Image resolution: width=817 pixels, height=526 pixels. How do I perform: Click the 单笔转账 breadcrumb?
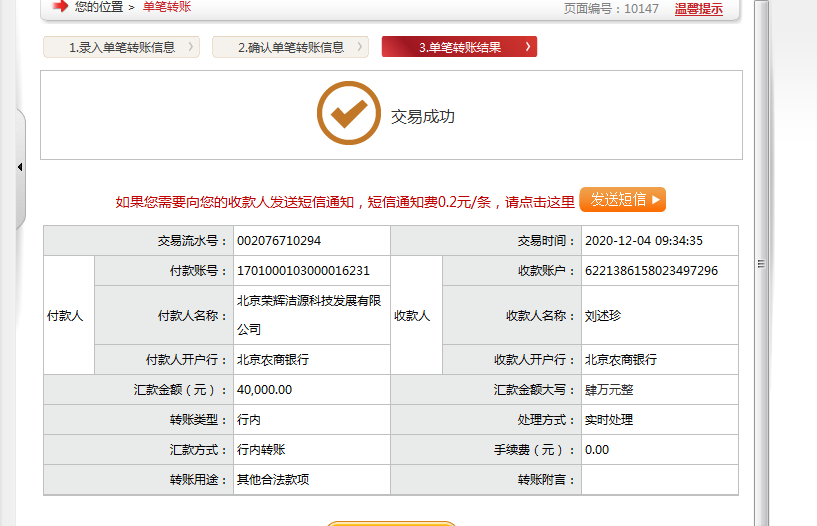coord(167,7)
